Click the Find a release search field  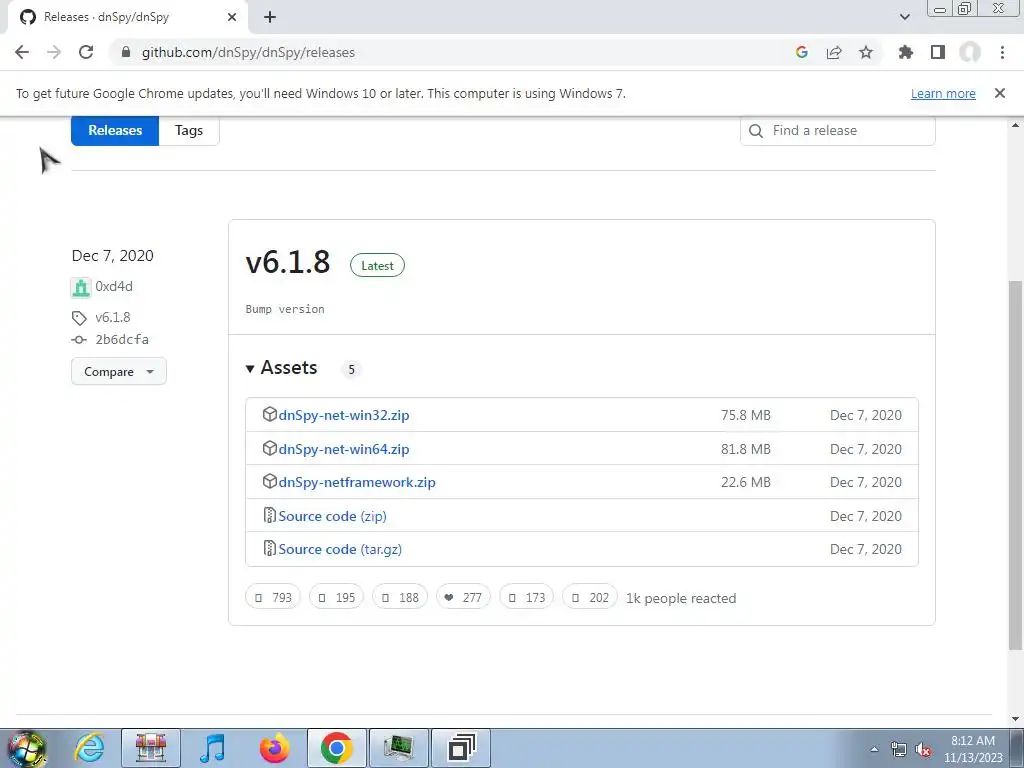838,131
